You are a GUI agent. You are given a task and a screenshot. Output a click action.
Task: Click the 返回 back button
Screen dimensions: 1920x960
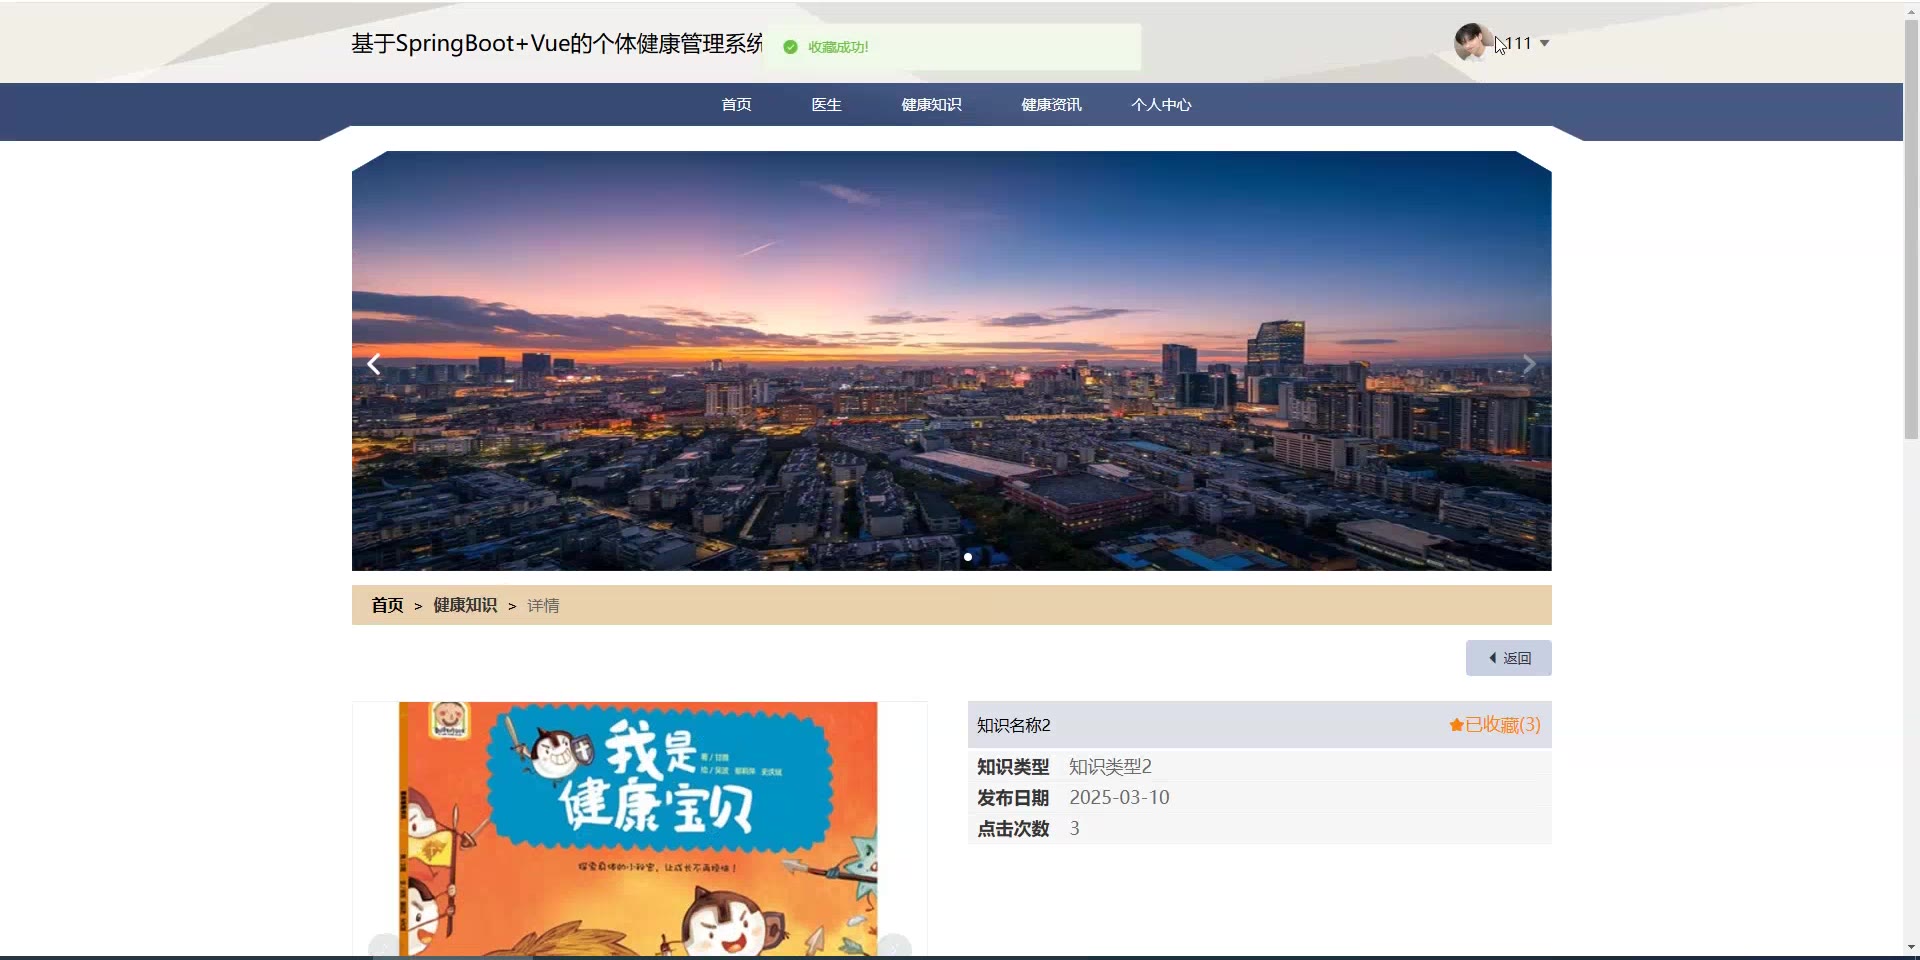tap(1508, 658)
